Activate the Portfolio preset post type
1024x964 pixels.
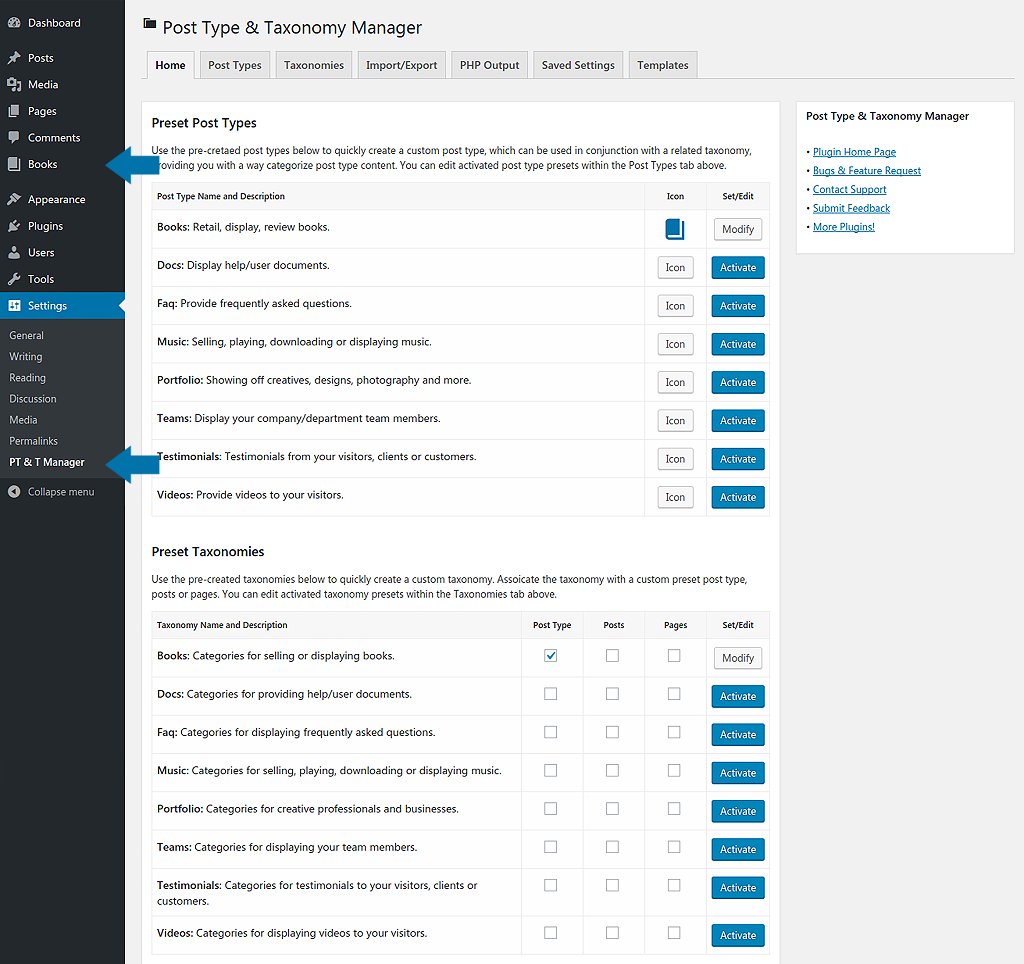[x=738, y=383]
